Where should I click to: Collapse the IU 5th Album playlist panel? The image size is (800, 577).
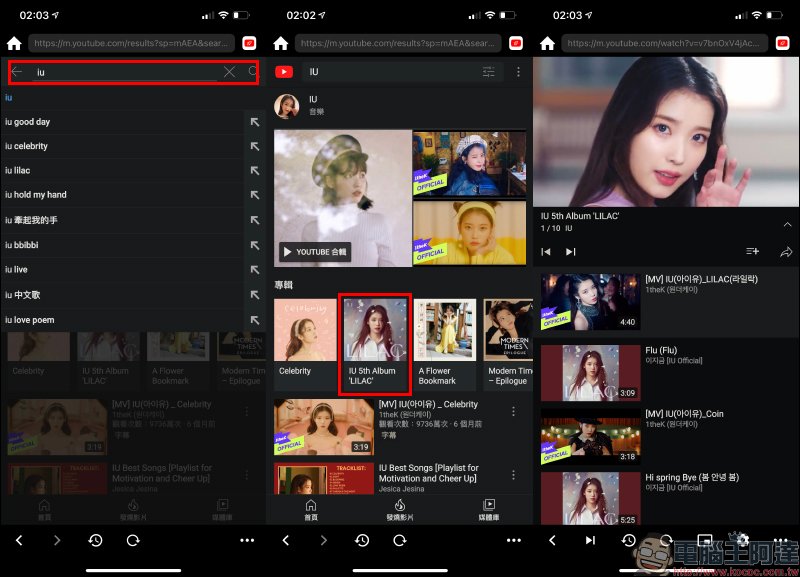pyautogui.click(x=787, y=224)
